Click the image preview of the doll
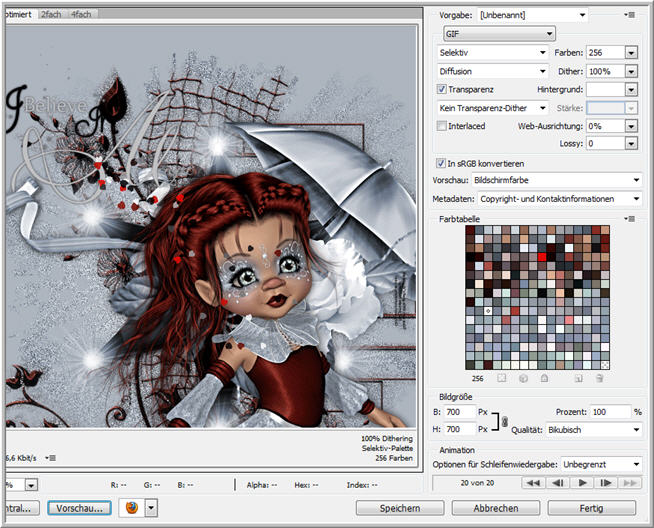The image size is (654, 528). (x=211, y=226)
